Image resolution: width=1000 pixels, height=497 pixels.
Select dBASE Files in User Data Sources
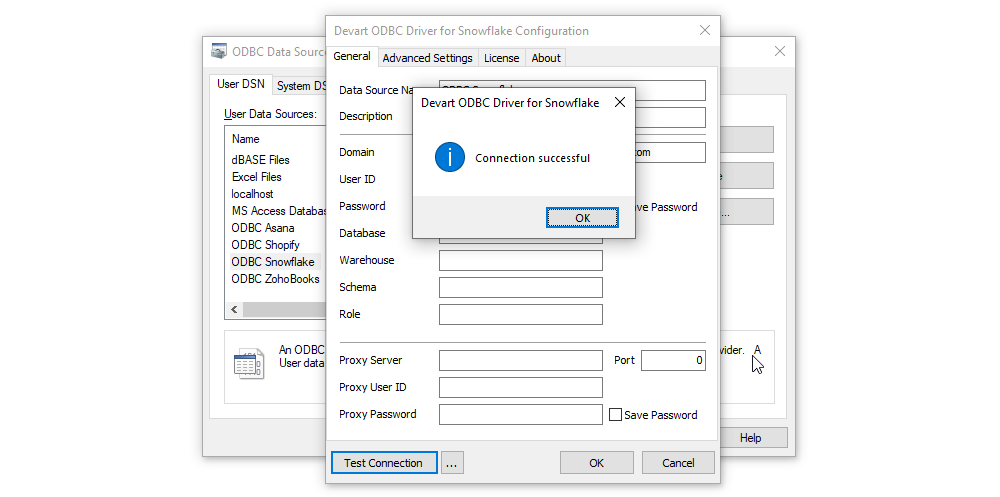pyautogui.click(x=260, y=160)
